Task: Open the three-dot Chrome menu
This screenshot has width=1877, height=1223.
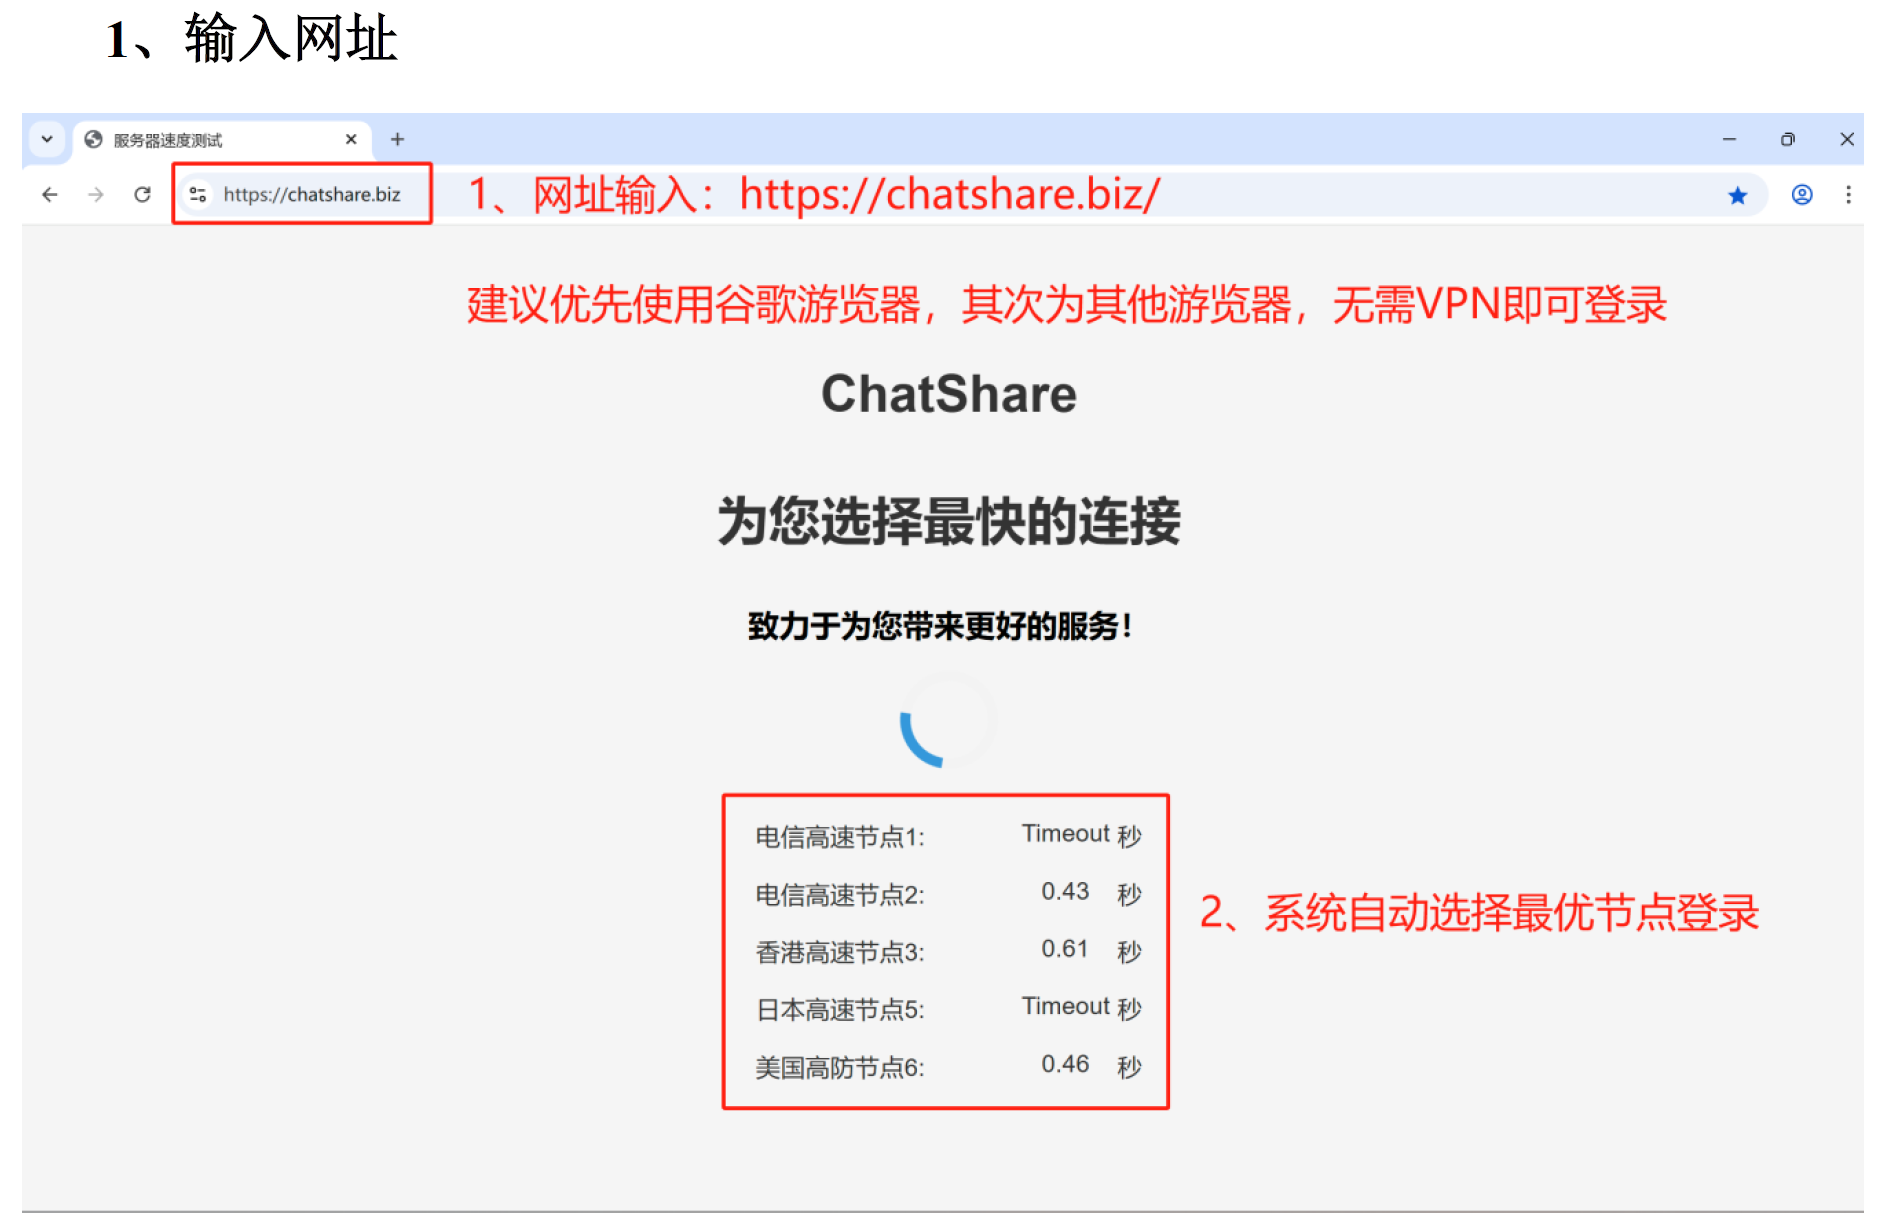Action: pos(1848,195)
